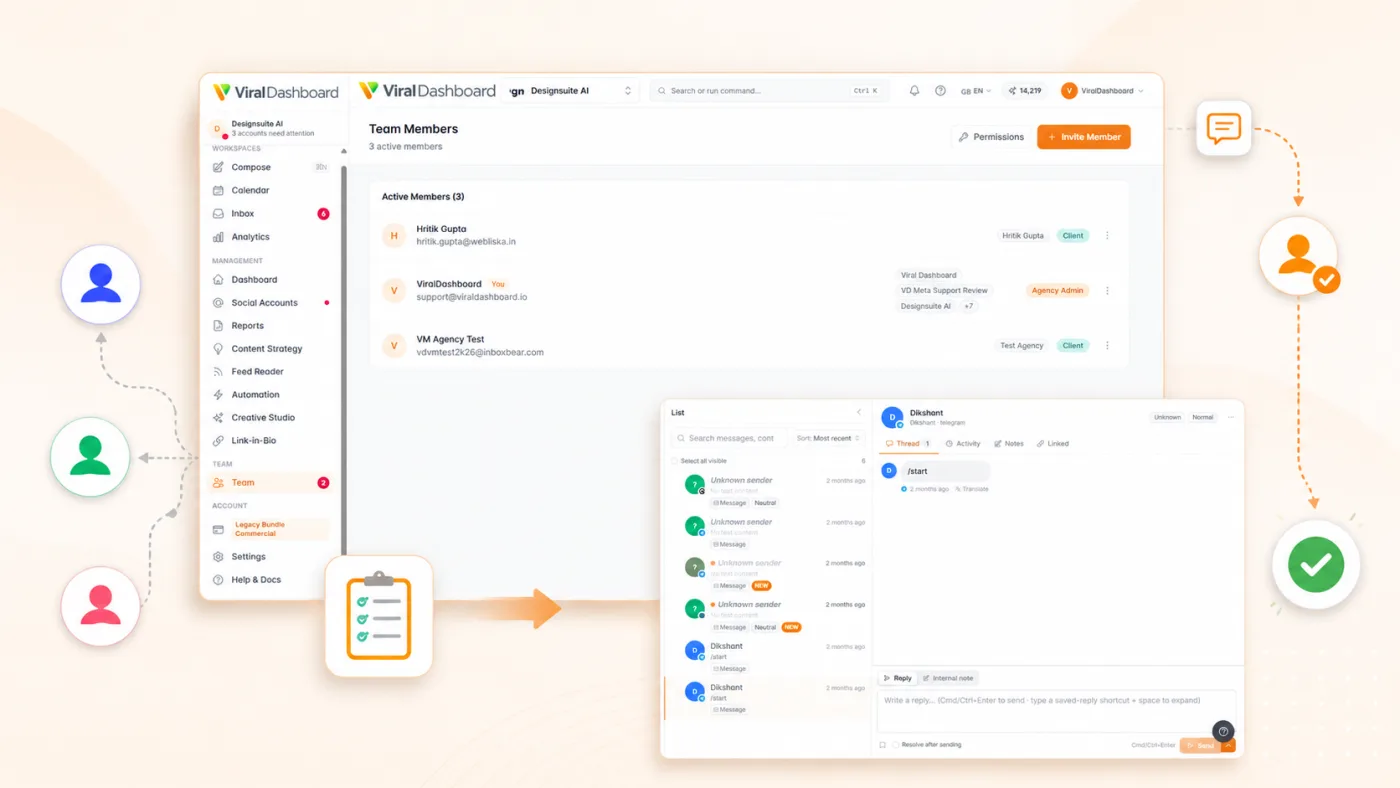Open the Designsuite AI workspace selector
Viewport: 1400px width, 788px height.
pos(571,91)
